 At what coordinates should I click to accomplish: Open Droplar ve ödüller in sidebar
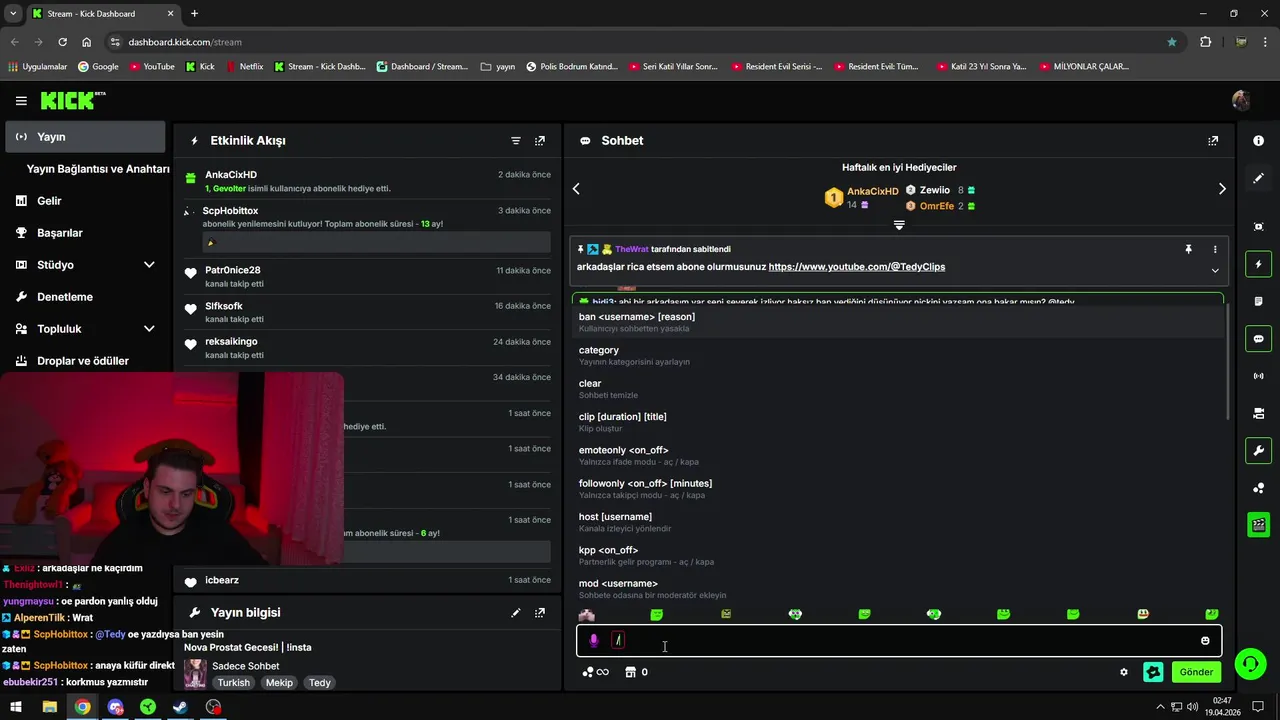point(85,361)
